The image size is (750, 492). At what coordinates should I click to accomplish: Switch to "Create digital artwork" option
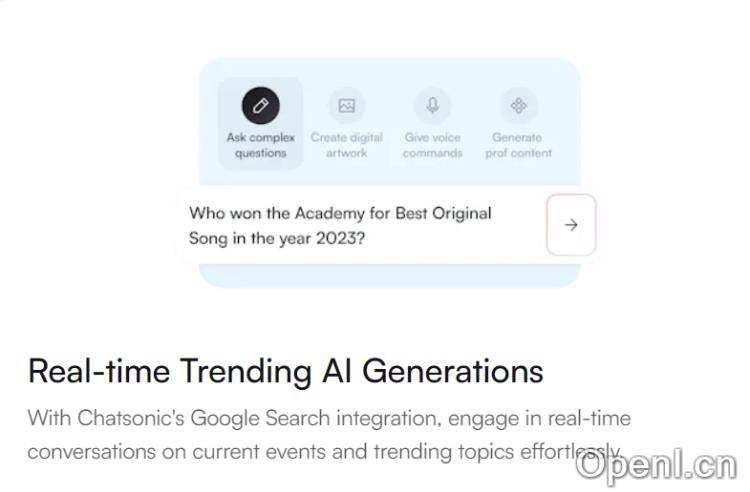coord(347,145)
